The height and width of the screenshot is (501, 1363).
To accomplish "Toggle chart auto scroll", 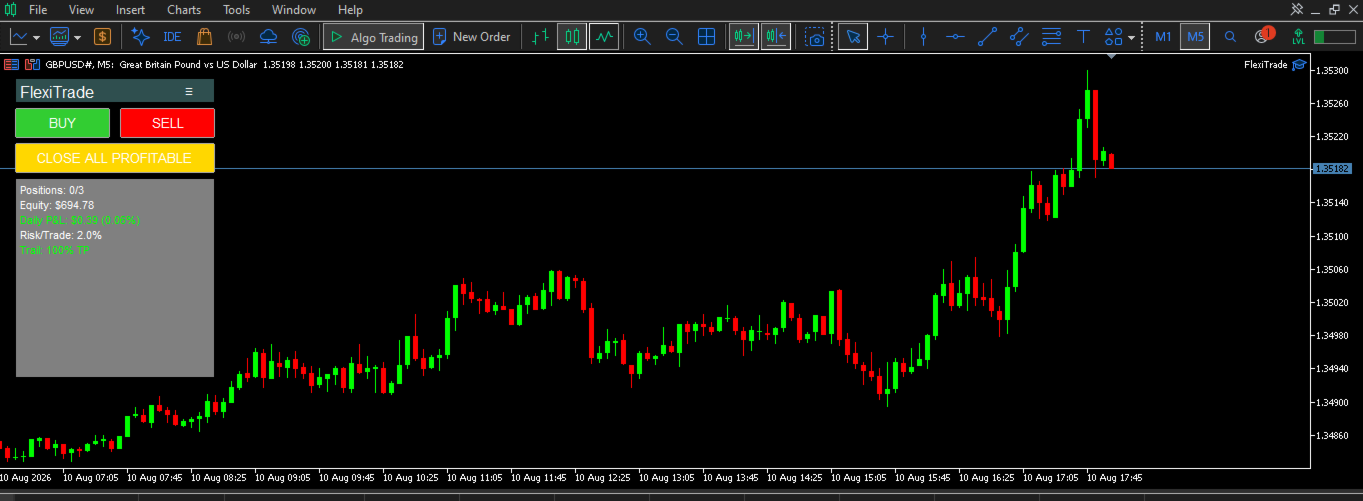I will tap(744, 37).
